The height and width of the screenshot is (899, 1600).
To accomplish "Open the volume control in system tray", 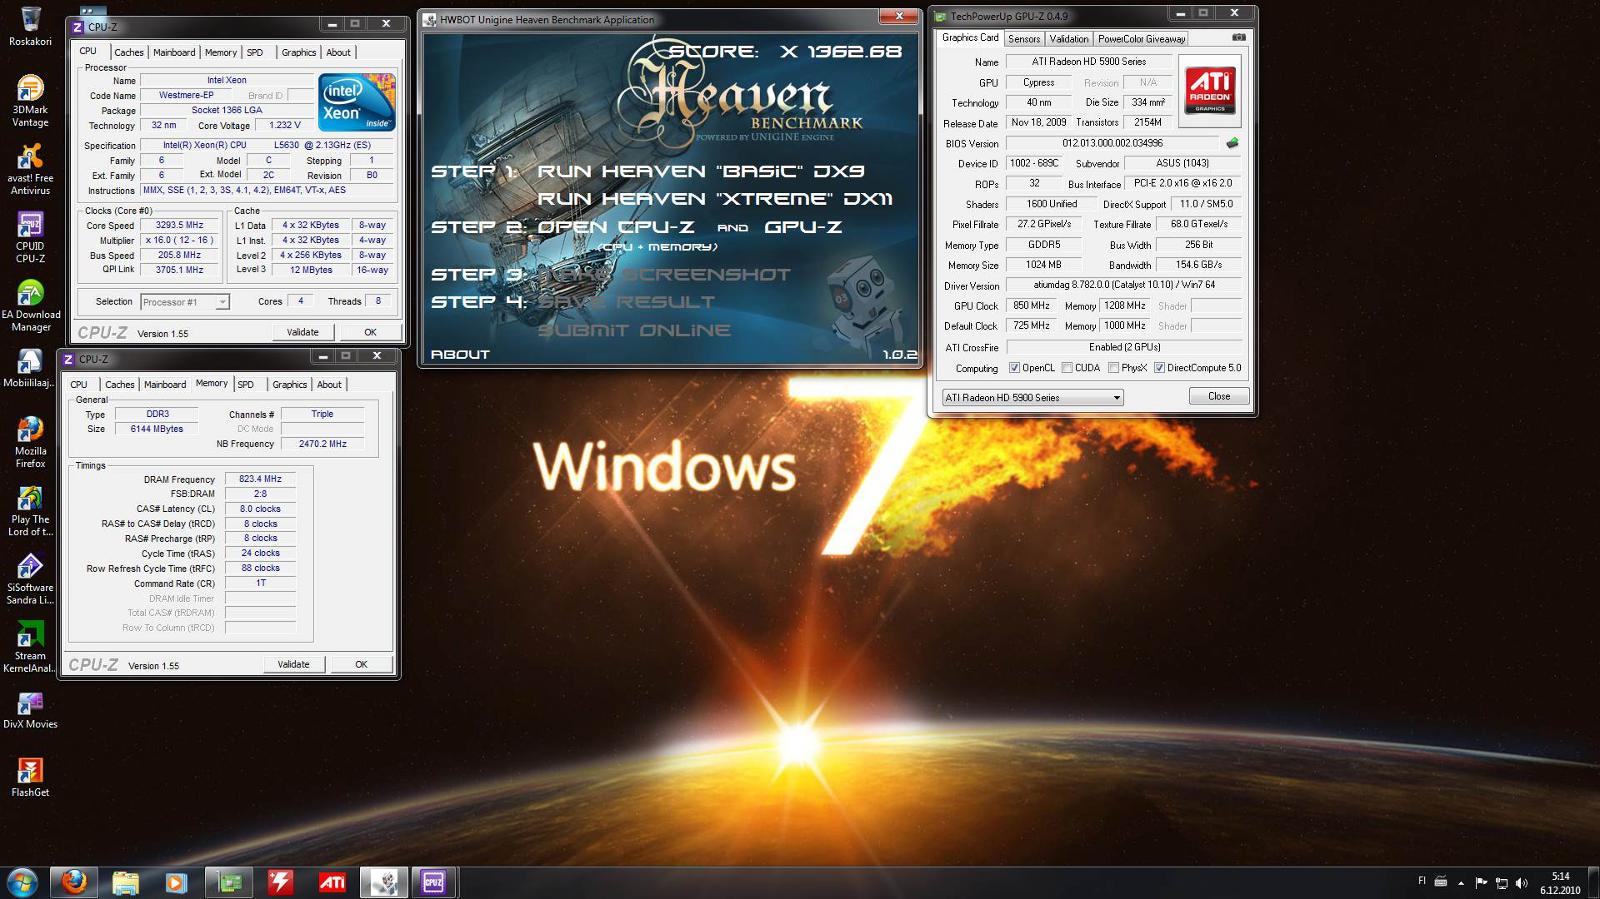I will pos(1522,883).
